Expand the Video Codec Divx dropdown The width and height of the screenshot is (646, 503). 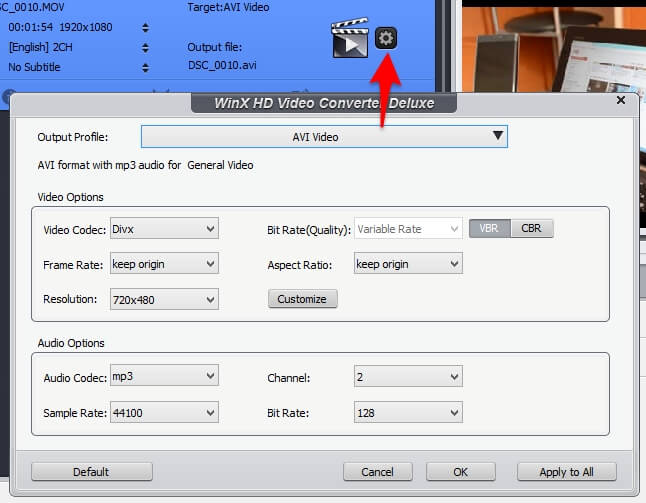coord(164,229)
